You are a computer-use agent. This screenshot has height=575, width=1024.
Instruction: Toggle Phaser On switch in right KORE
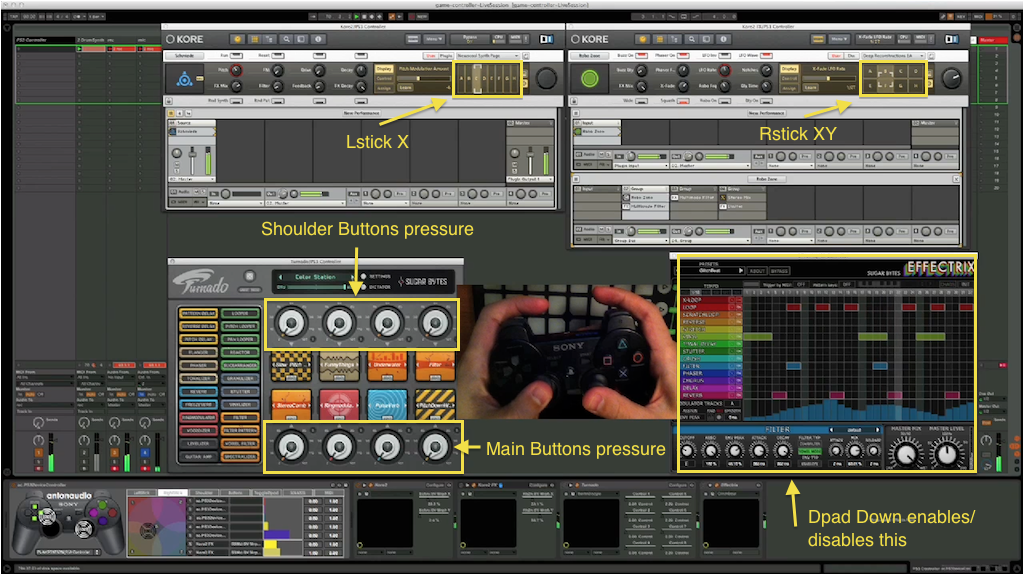click(x=683, y=56)
